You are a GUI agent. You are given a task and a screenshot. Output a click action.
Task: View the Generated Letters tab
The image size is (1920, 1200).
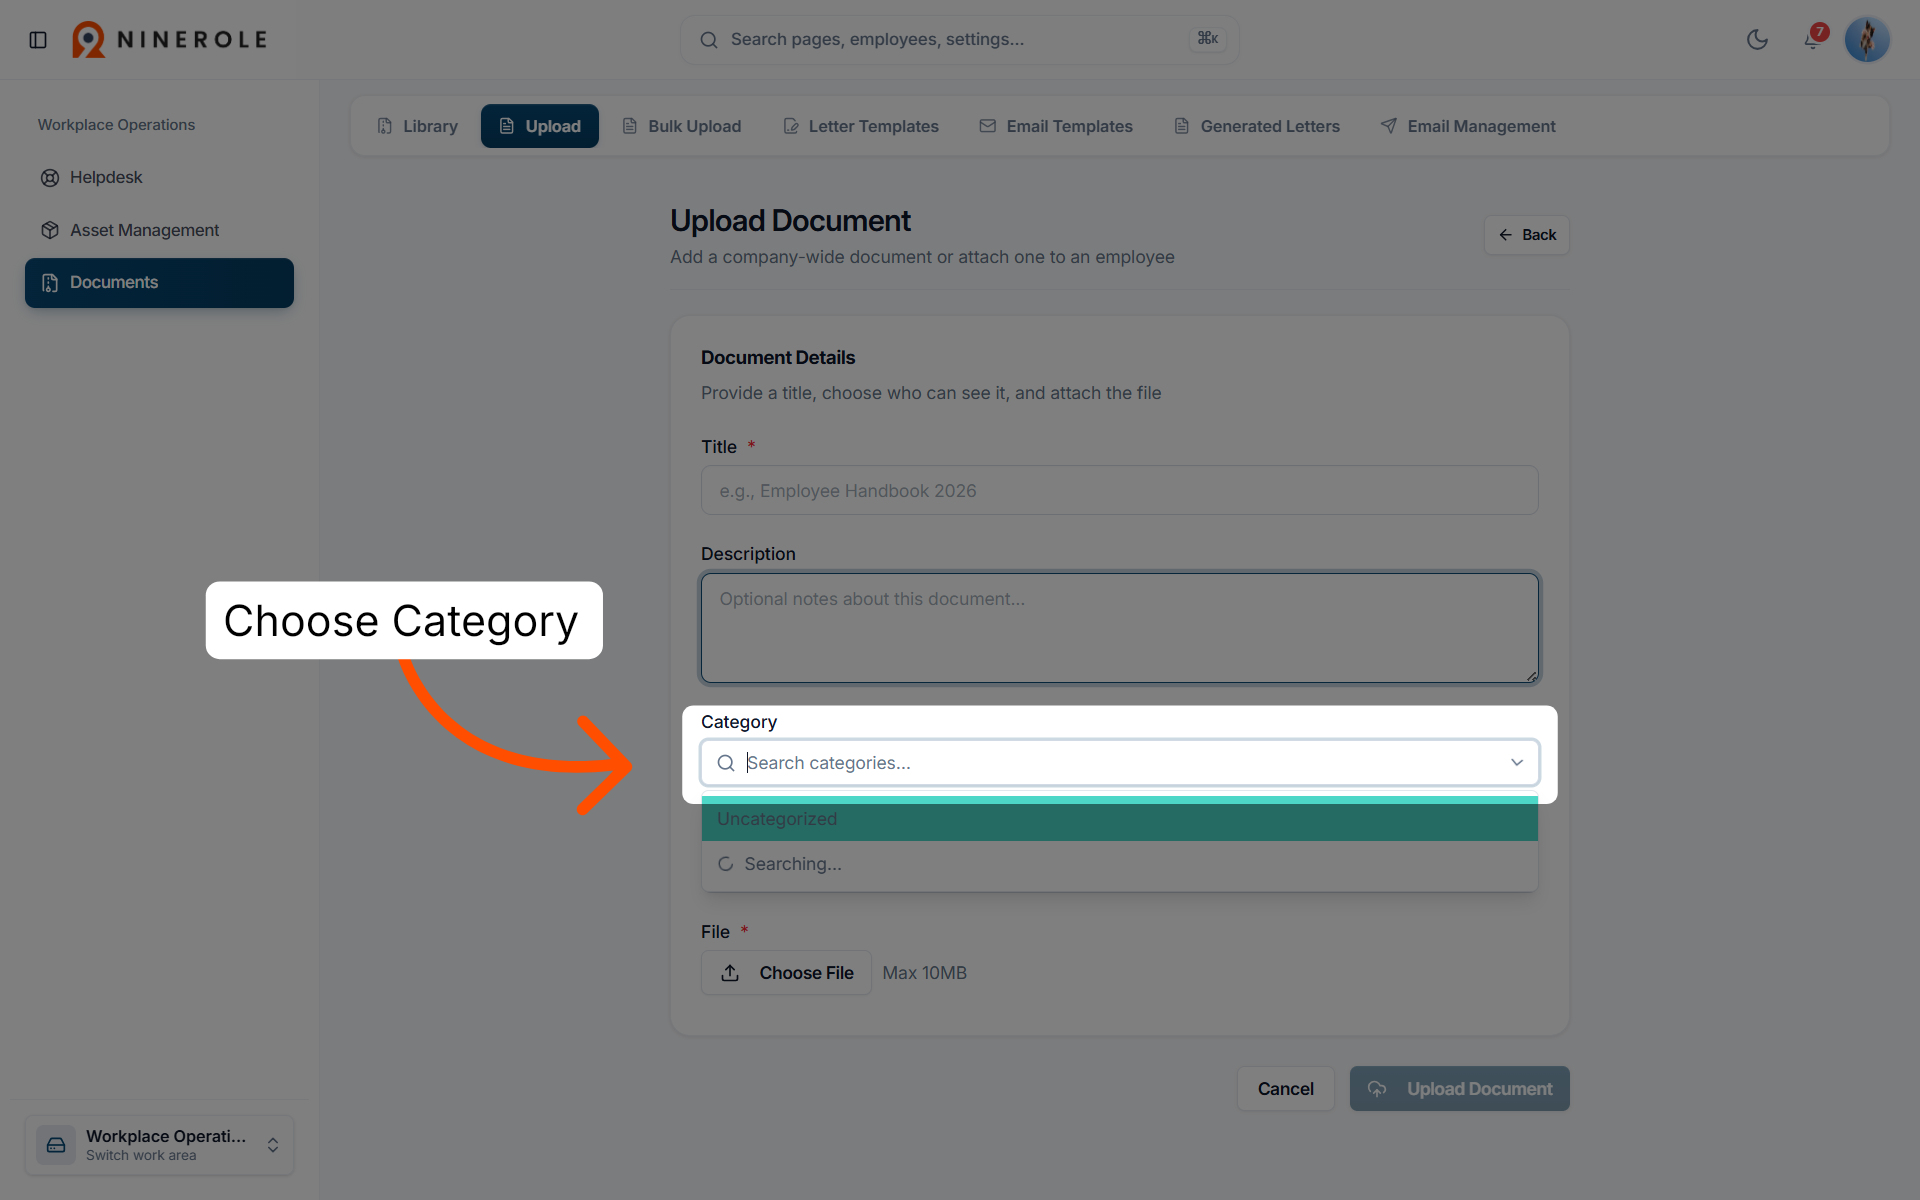pyautogui.click(x=1257, y=126)
